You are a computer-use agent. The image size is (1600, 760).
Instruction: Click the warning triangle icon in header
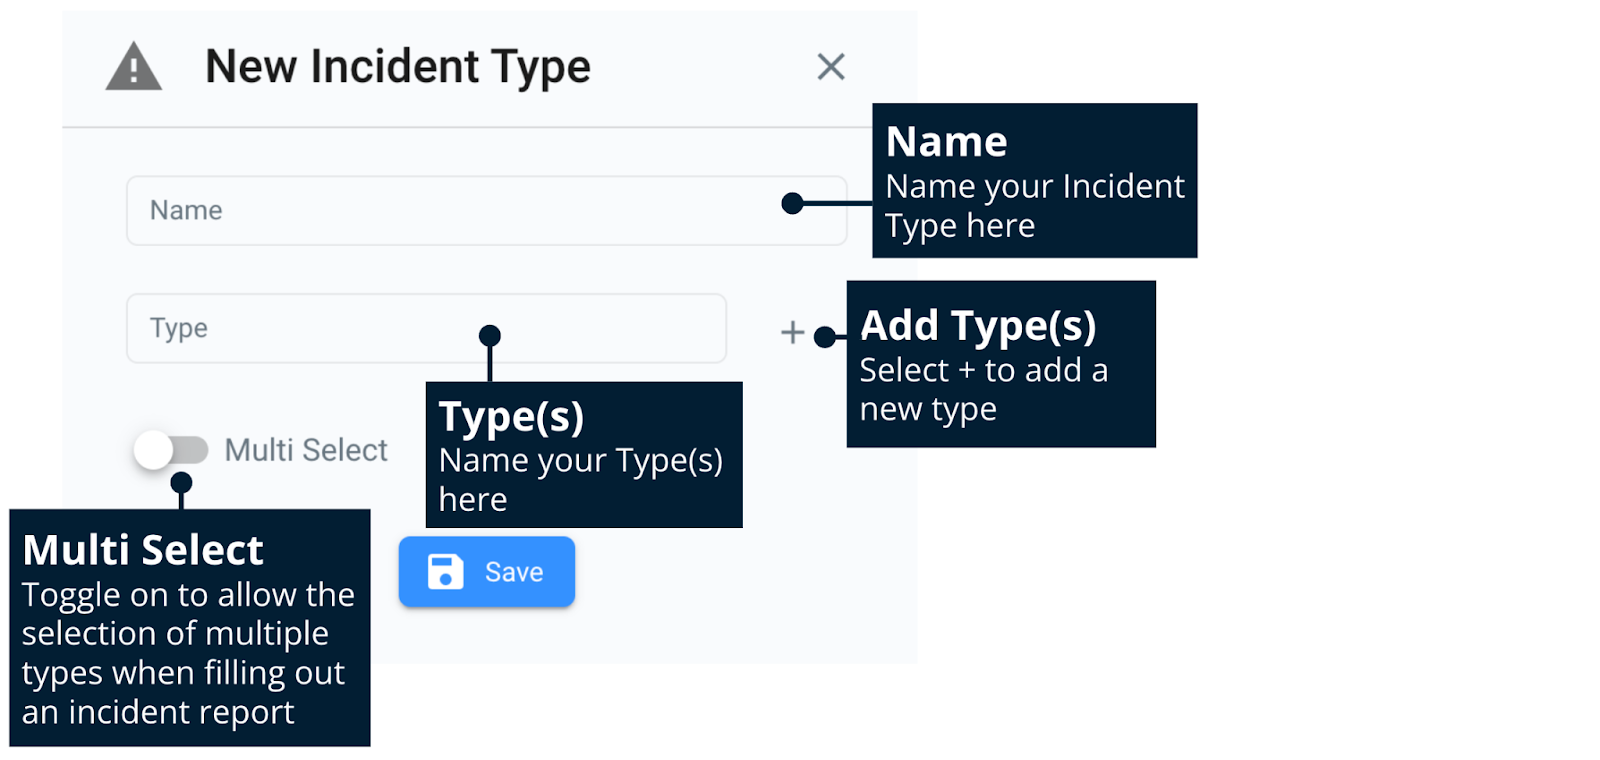point(133,68)
